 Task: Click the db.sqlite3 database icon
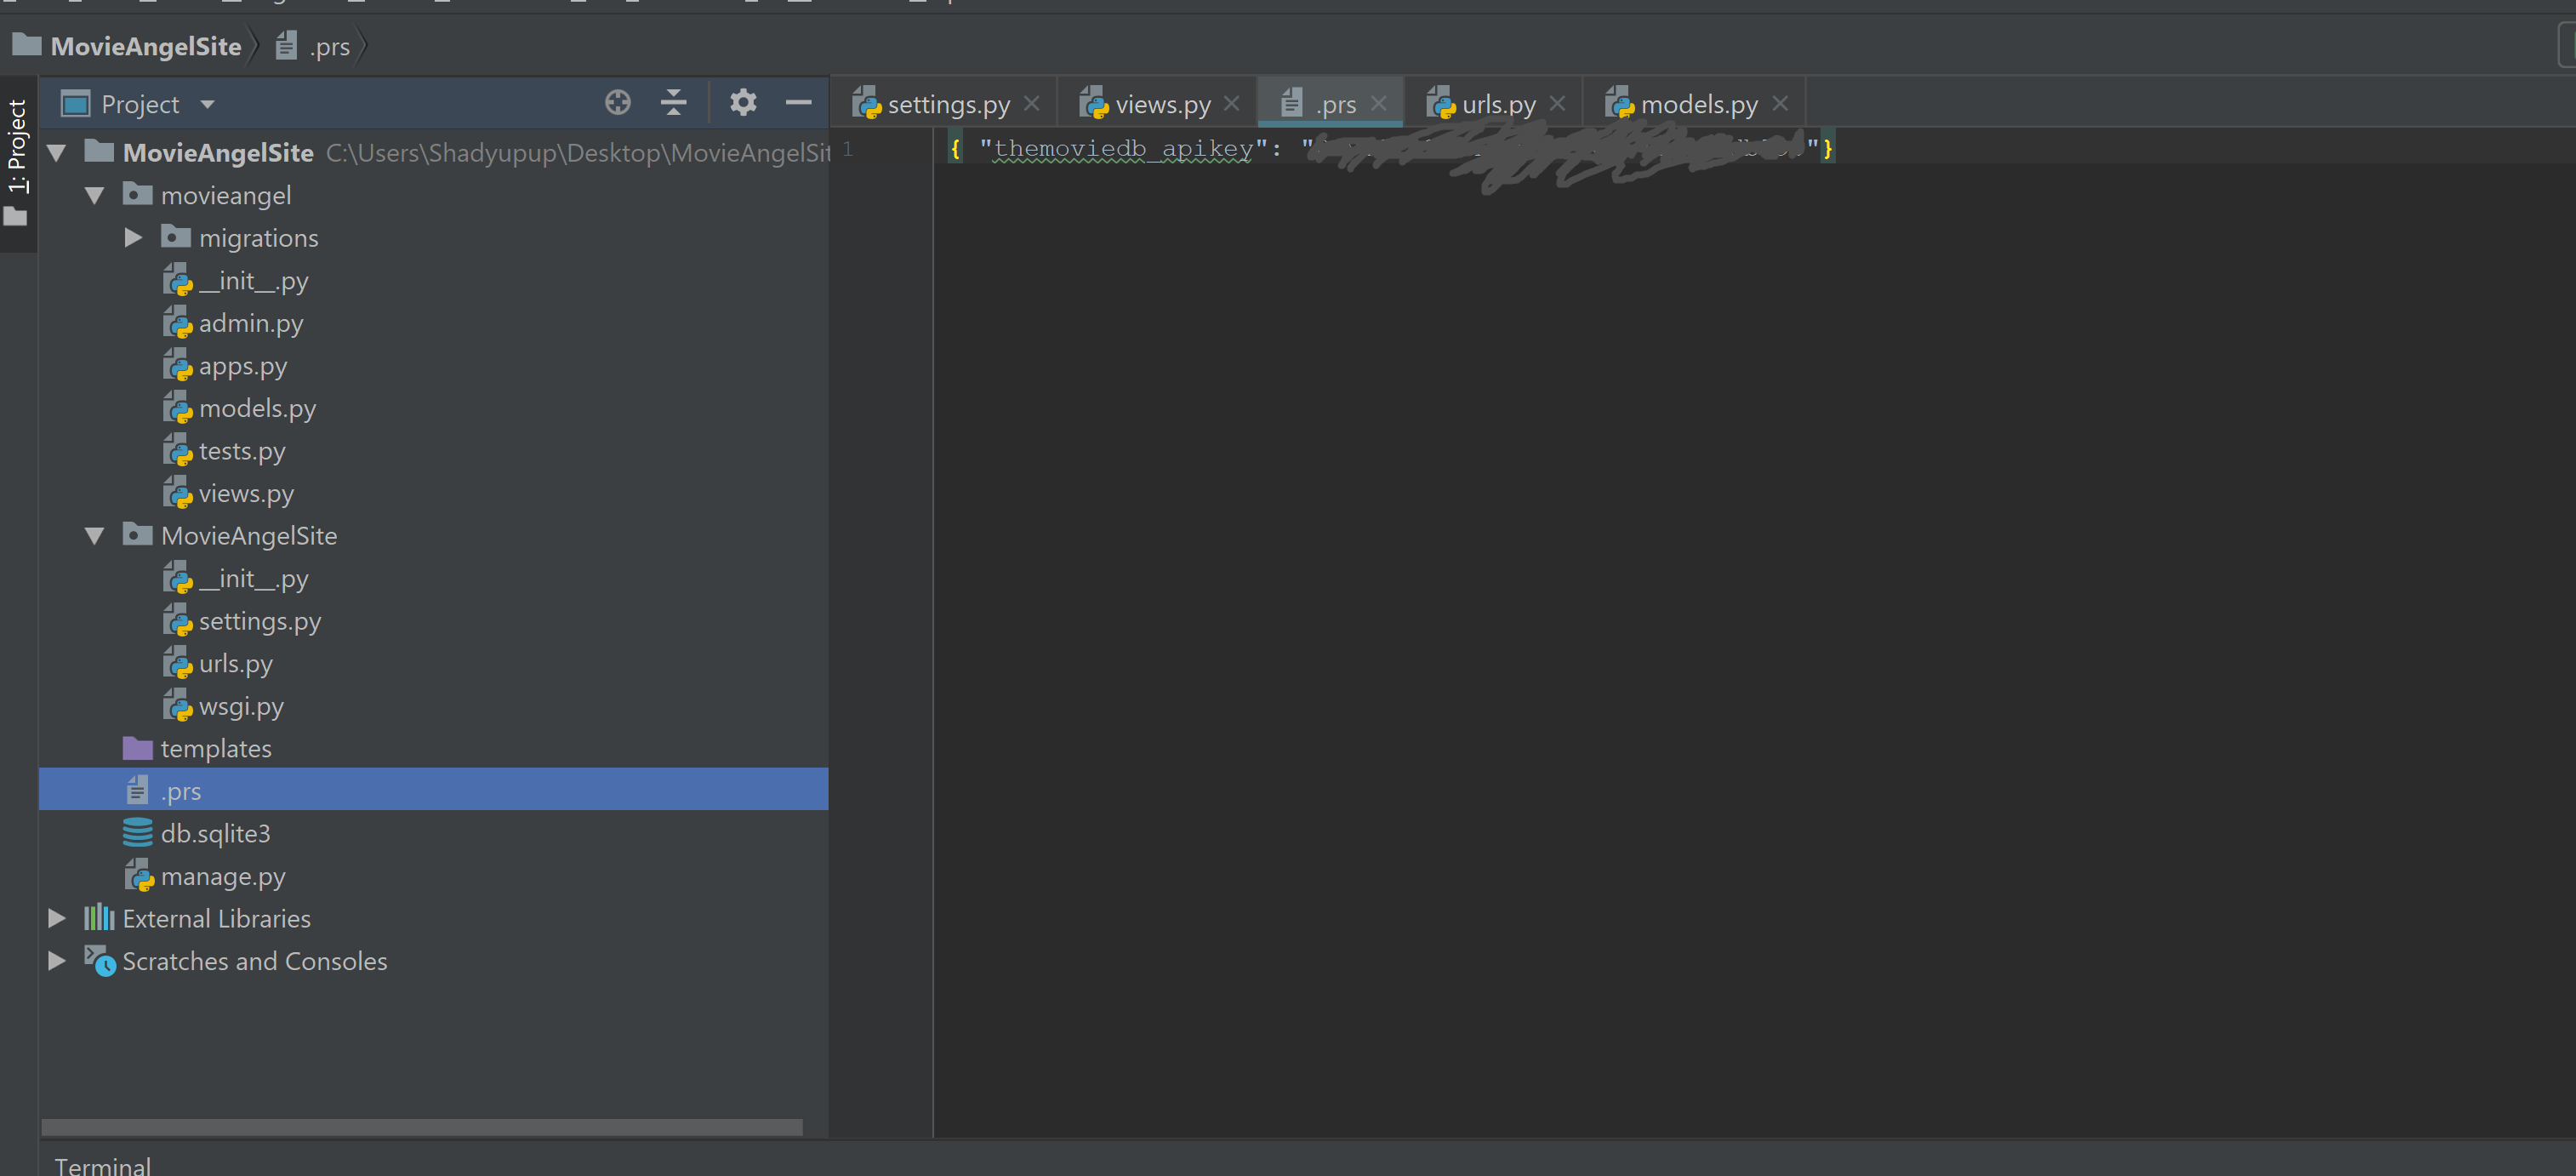point(137,832)
